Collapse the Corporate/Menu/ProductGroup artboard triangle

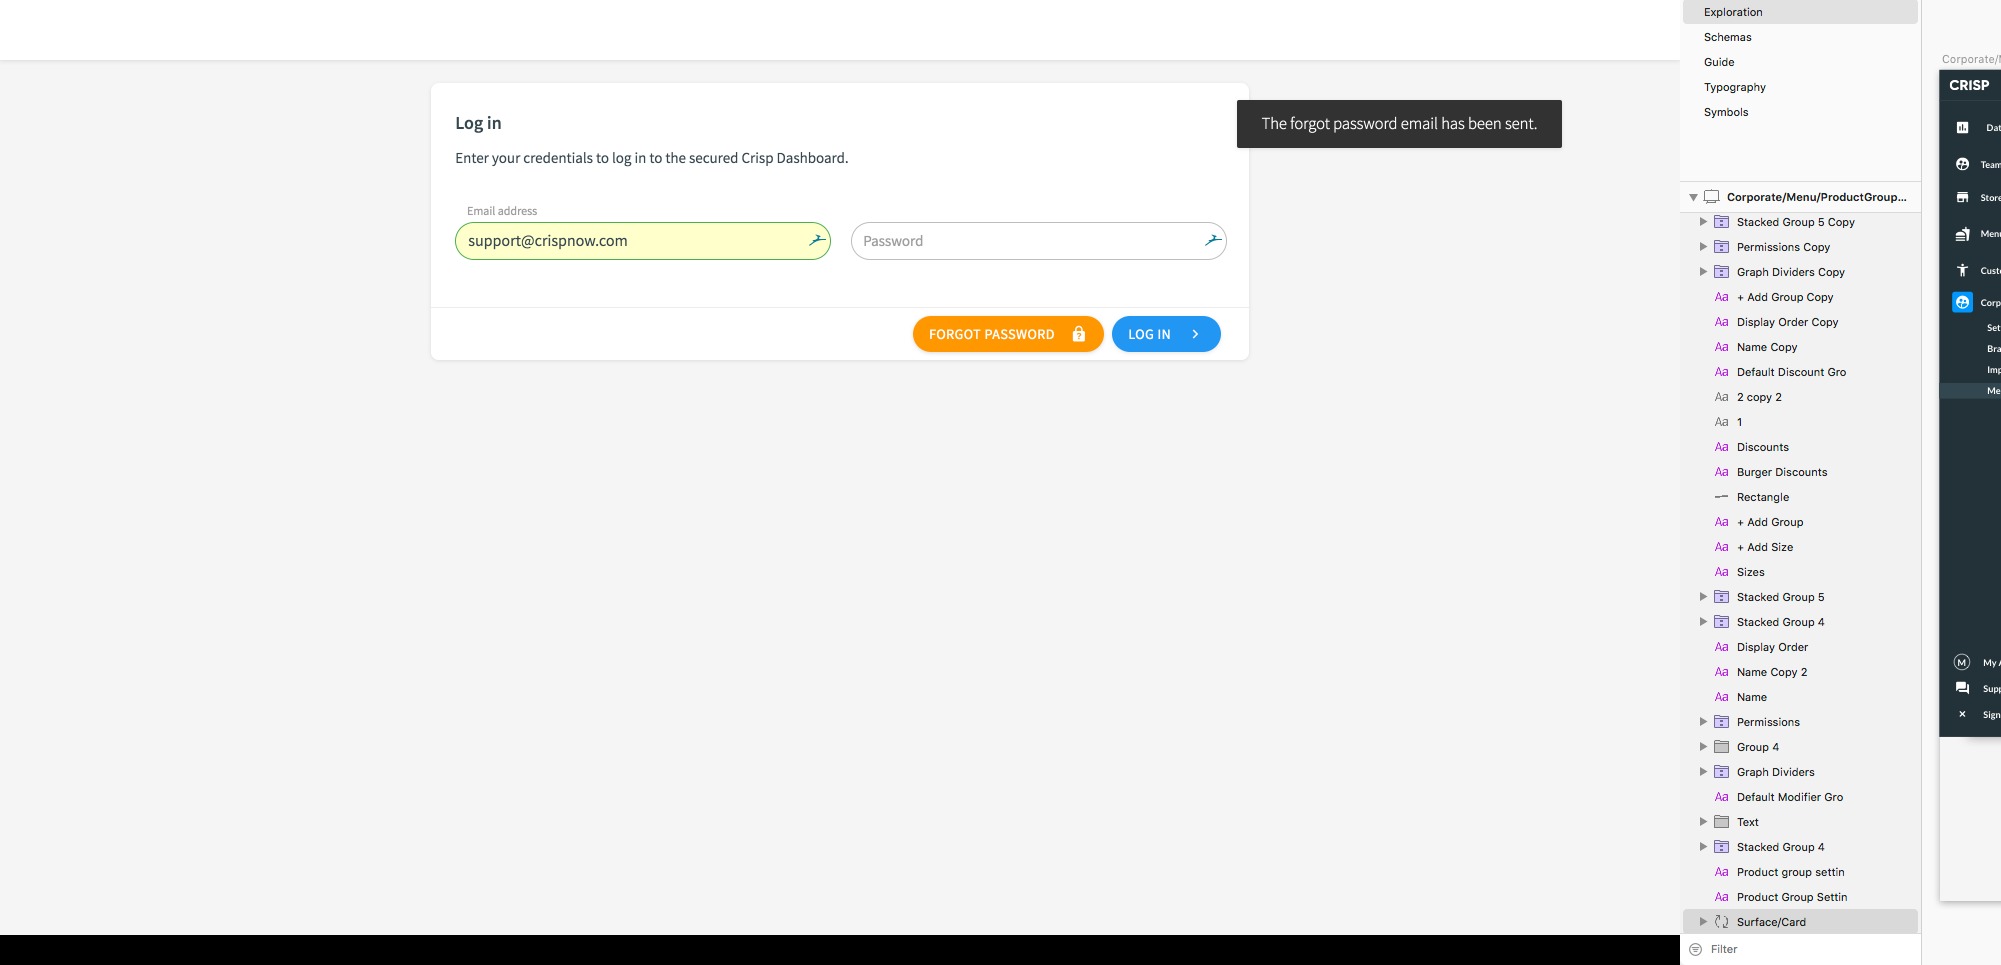click(1693, 197)
